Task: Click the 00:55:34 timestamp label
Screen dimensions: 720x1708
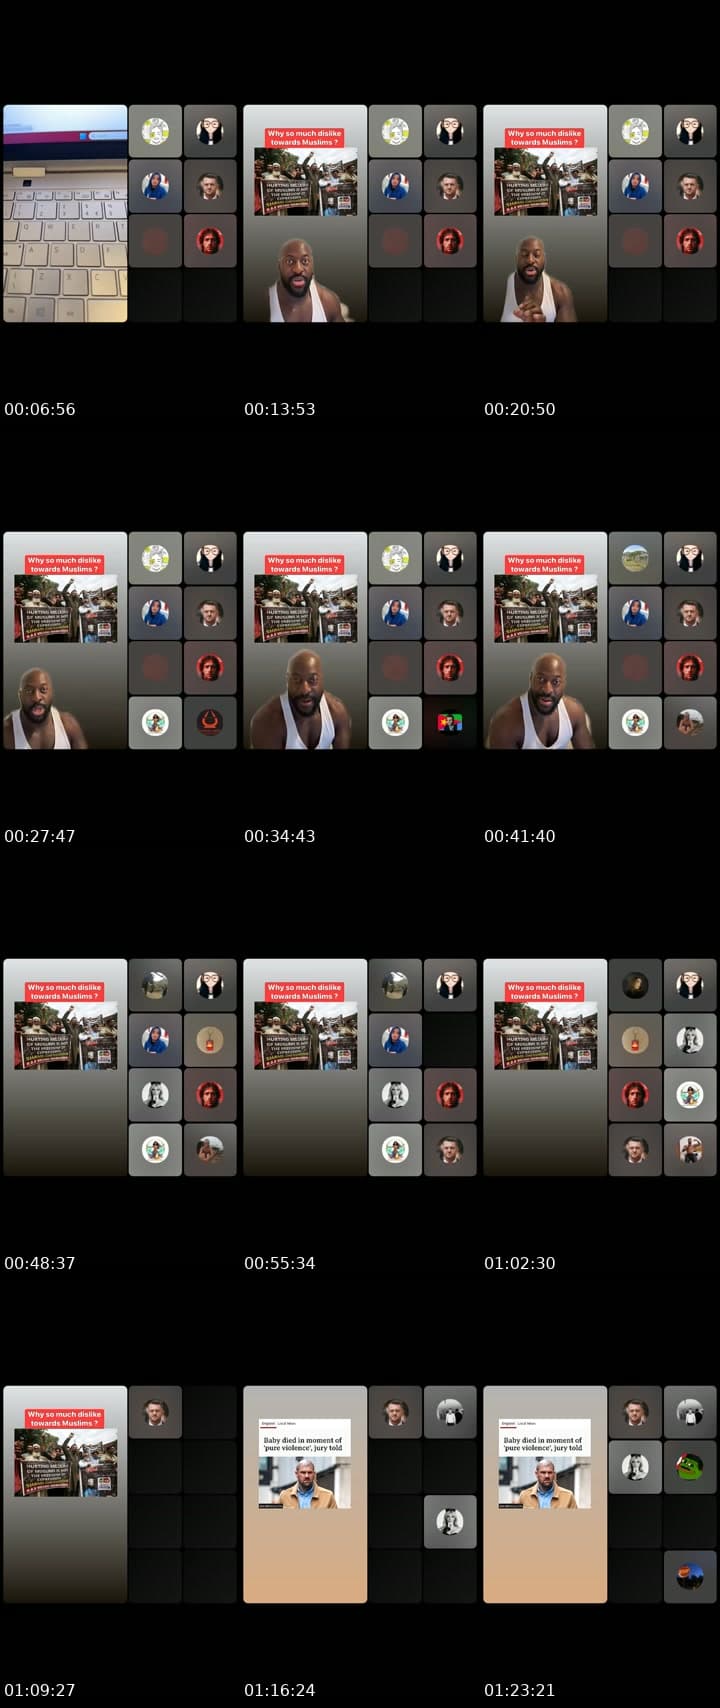Action: click(x=280, y=1263)
